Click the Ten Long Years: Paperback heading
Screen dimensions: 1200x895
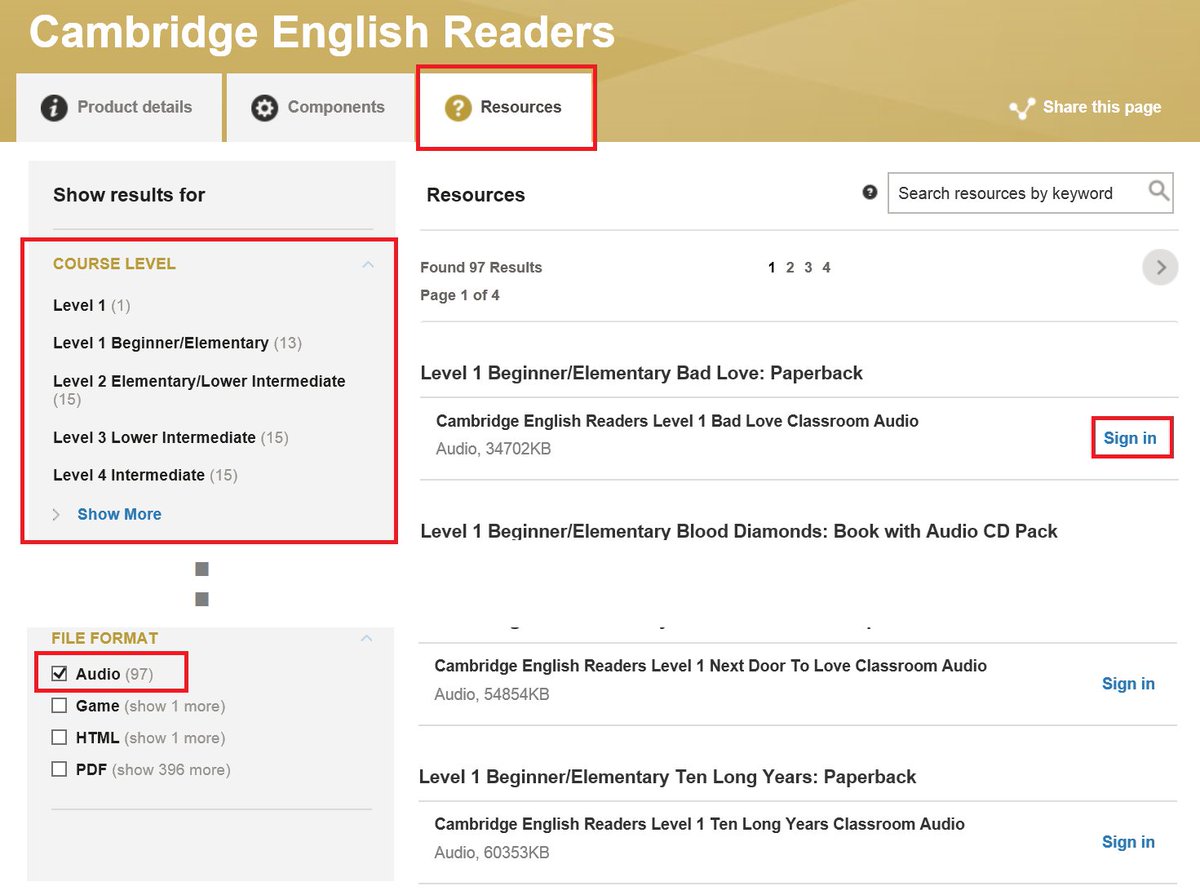point(668,777)
